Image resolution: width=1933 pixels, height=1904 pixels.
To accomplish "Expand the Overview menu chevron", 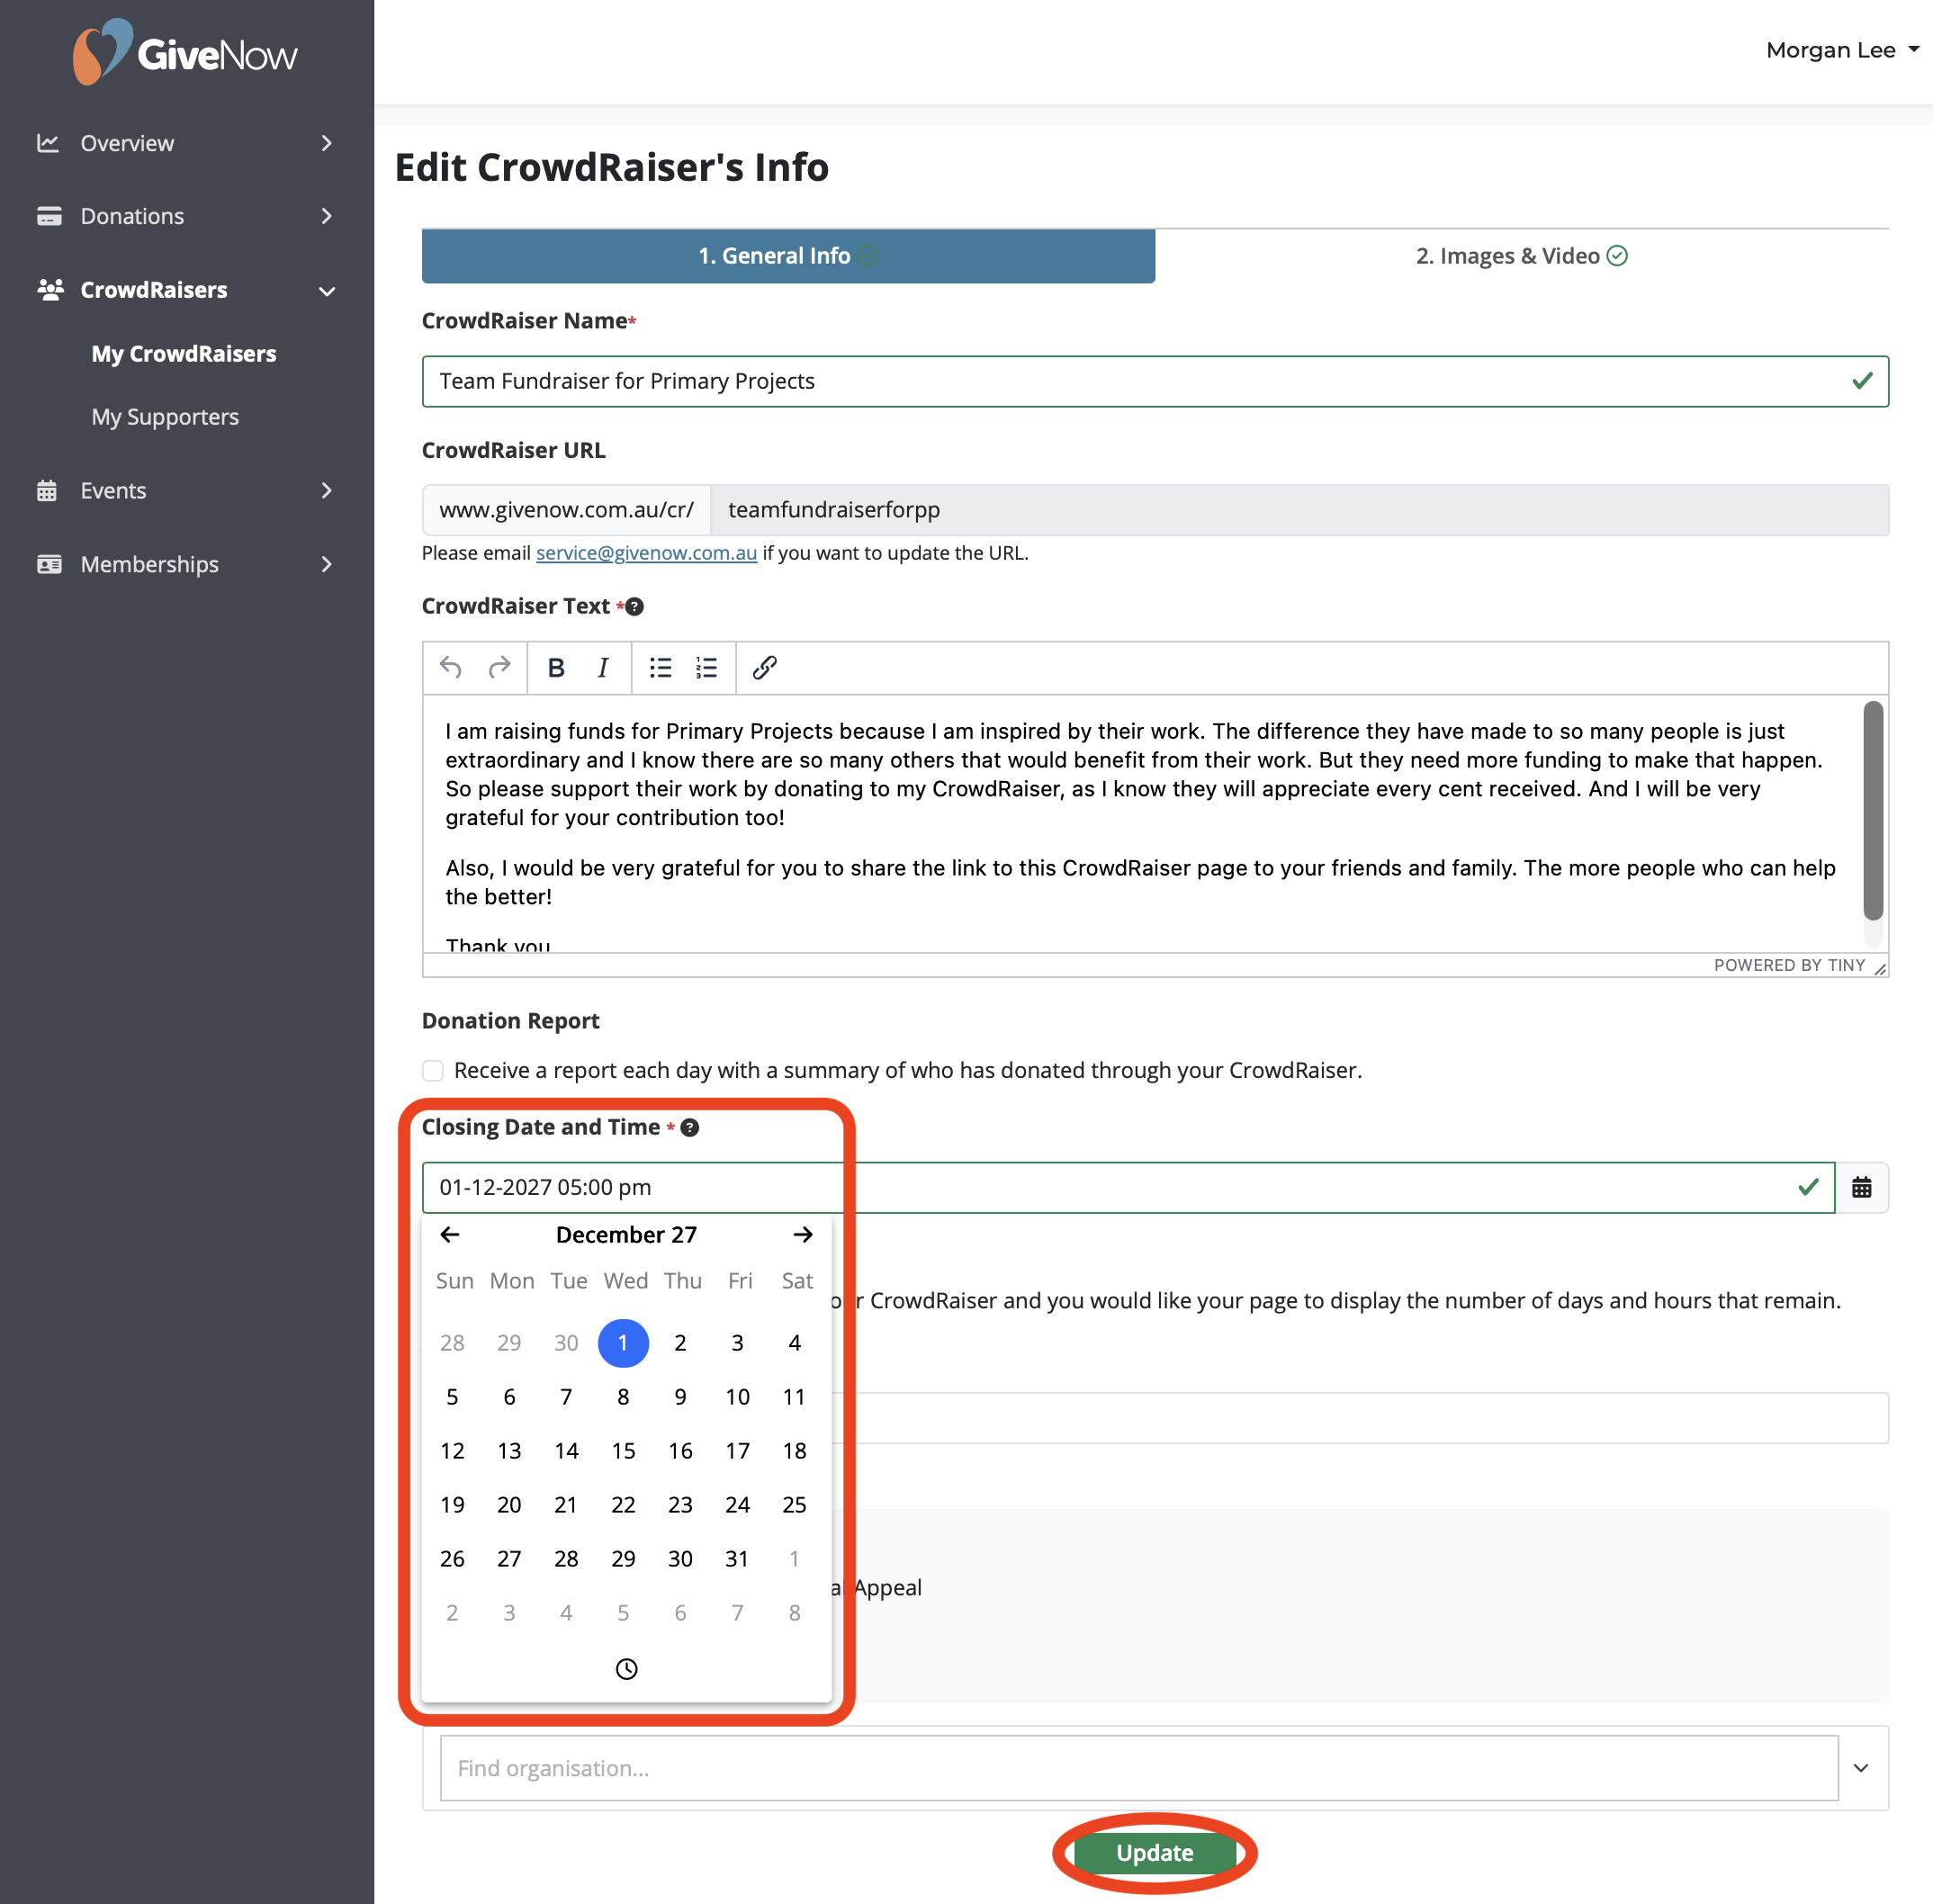I will coord(327,143).
